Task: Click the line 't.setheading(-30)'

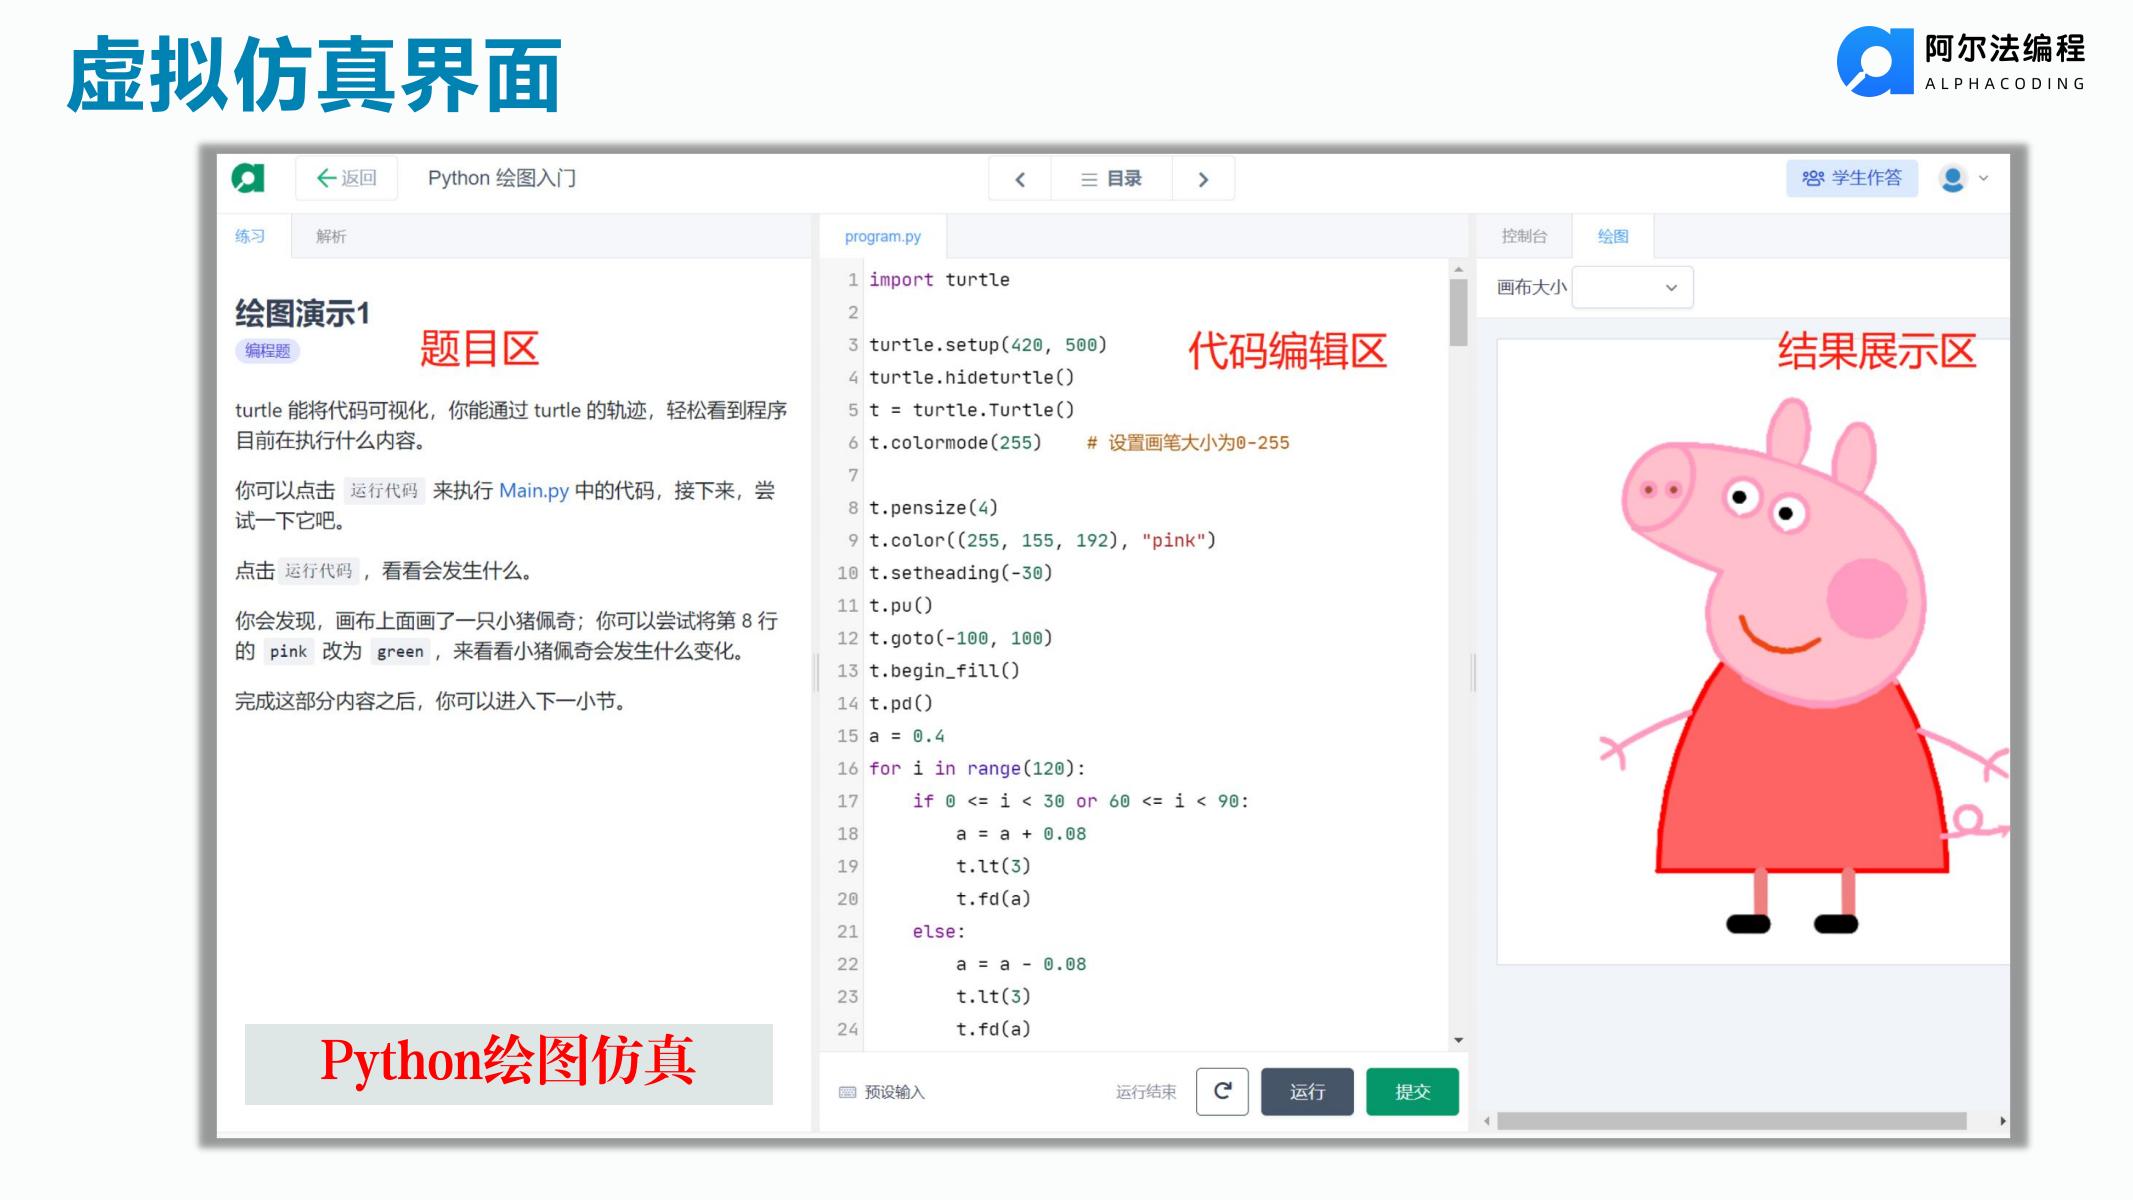Action: point(960,573)
